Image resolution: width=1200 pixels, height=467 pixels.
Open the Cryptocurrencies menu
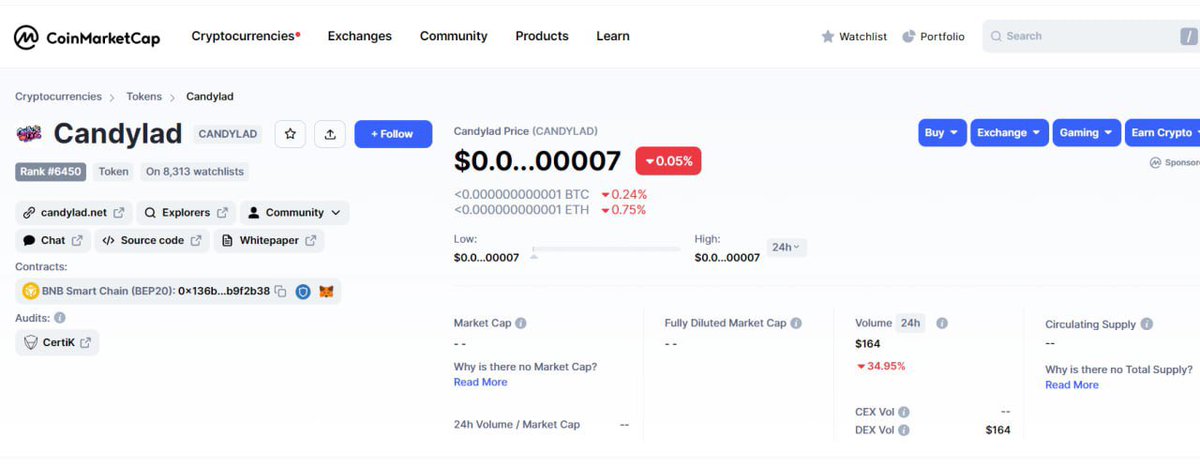point(245,37)
